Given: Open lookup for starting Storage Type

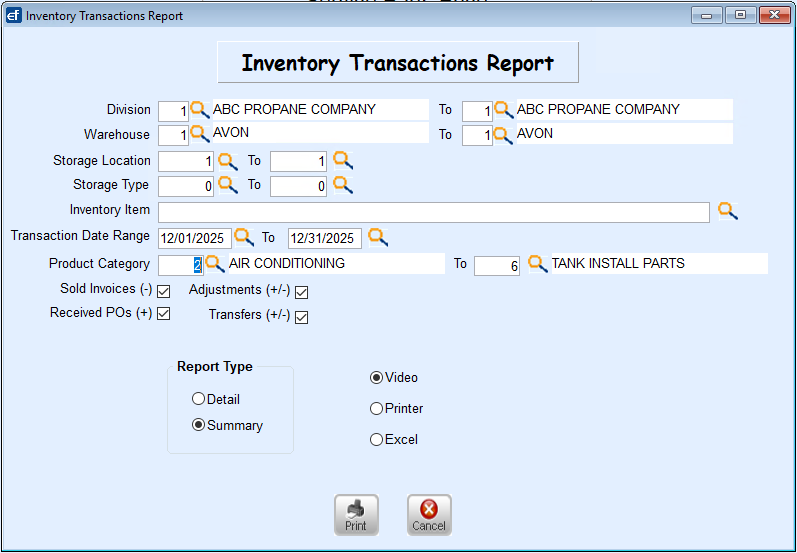Looking at the screenshot, I should pos(228,185).
